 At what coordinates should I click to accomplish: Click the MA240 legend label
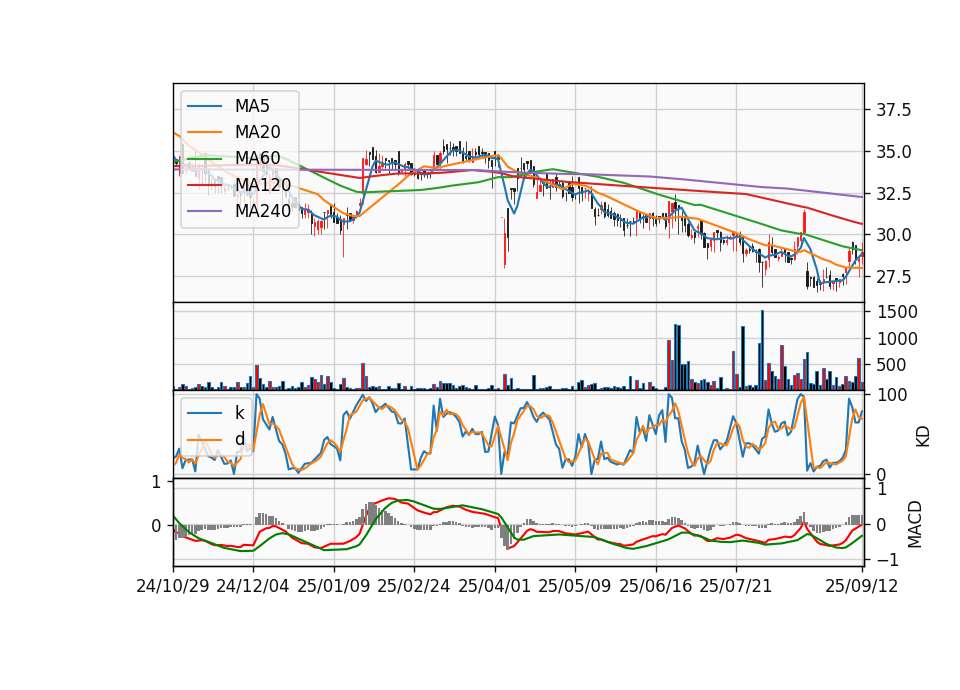(263, 211)
